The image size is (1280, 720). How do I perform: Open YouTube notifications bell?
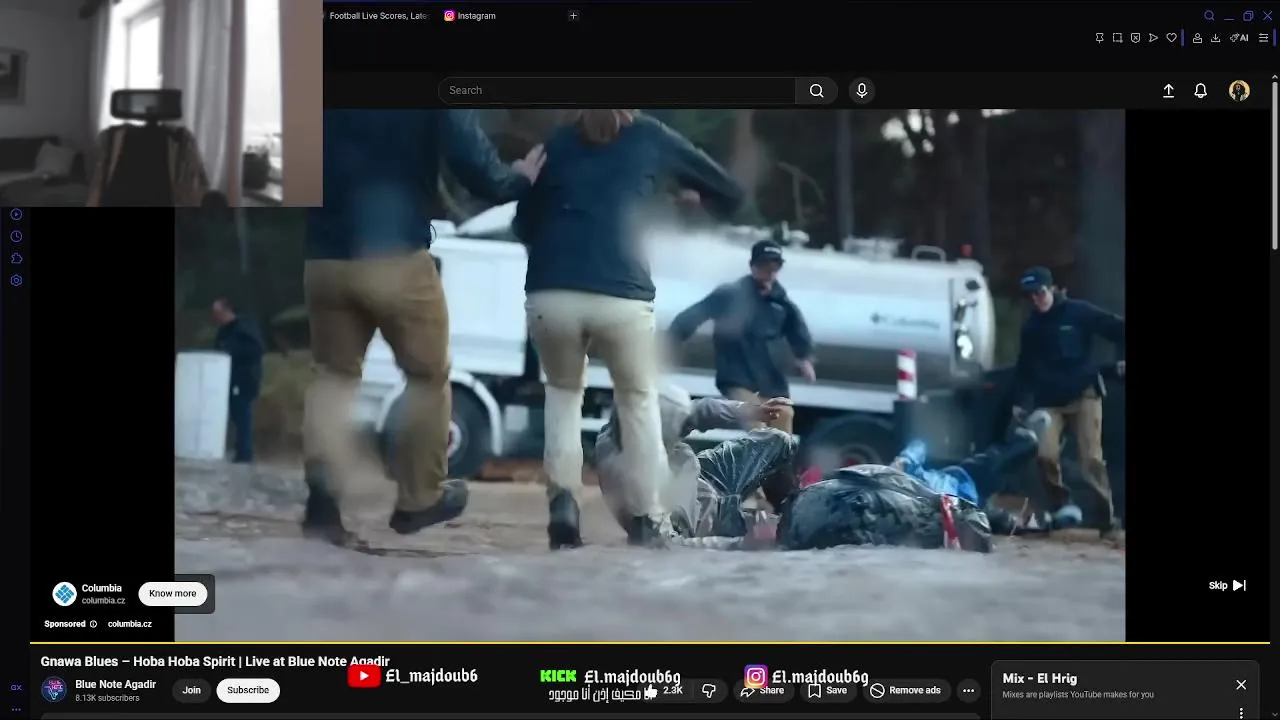pos(1201,91)
